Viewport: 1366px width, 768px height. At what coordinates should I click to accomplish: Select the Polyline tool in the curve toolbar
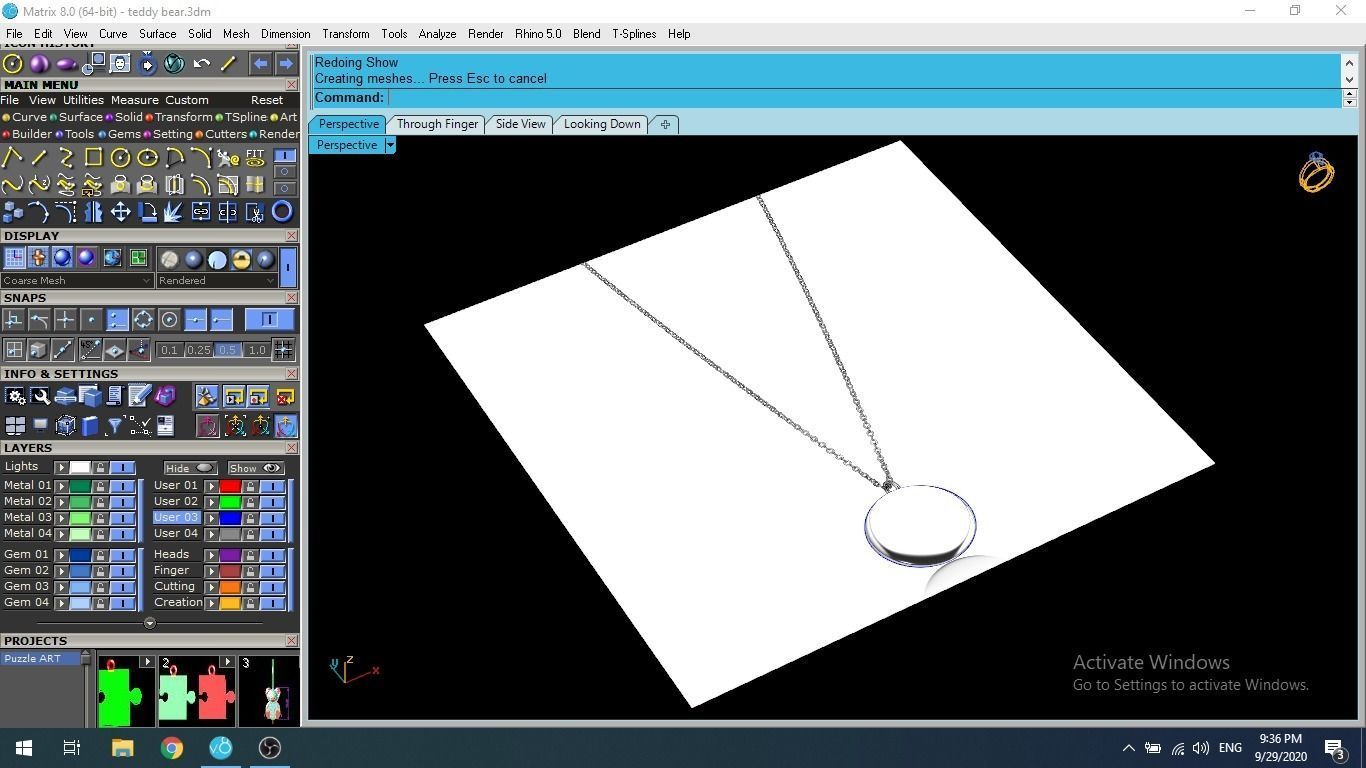(x=12, y=158)
